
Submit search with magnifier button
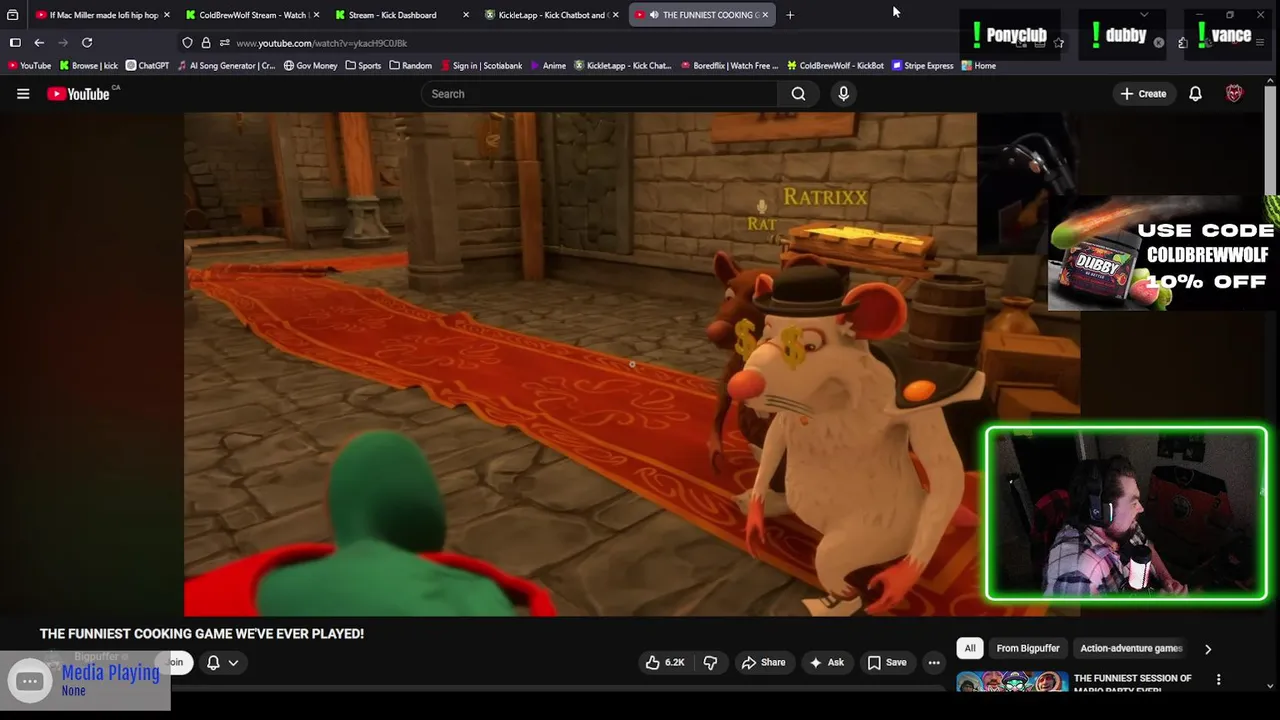pyautogui.click(x=798, y=94)
